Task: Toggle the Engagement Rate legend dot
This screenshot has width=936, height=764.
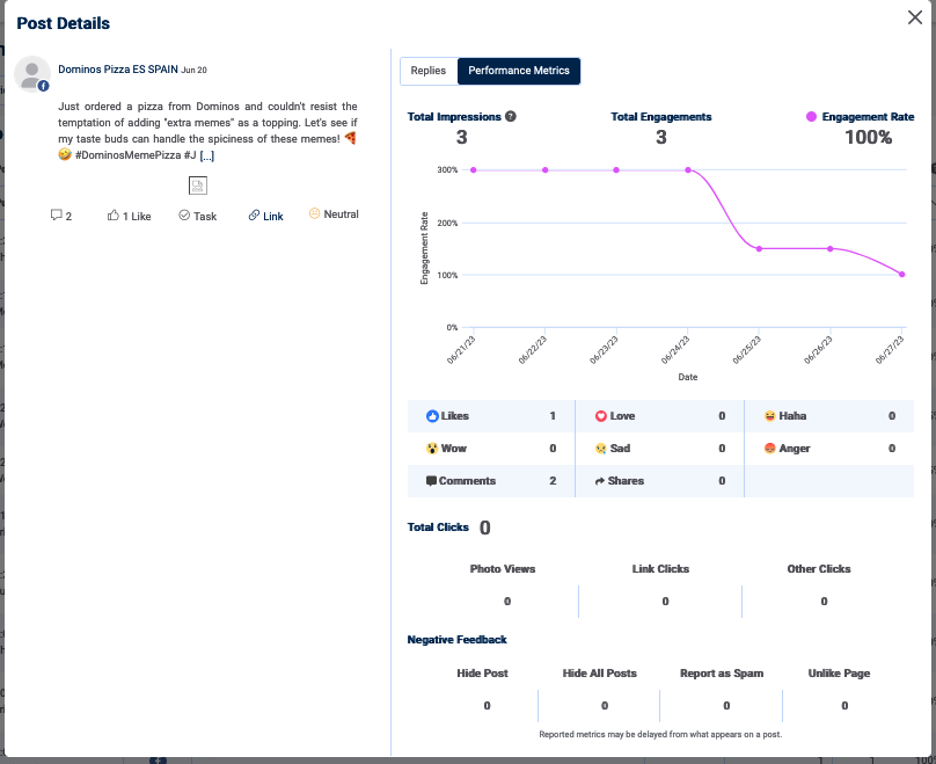Action: 812,116
